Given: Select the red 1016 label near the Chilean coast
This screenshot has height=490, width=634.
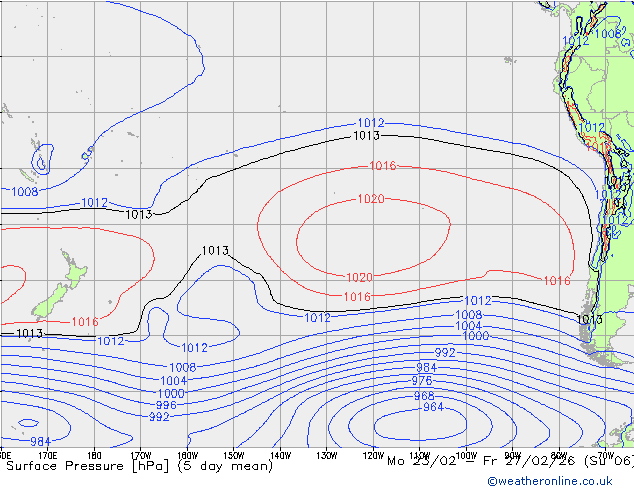Looking at the screenshot, I should click(x=557, y=281).
